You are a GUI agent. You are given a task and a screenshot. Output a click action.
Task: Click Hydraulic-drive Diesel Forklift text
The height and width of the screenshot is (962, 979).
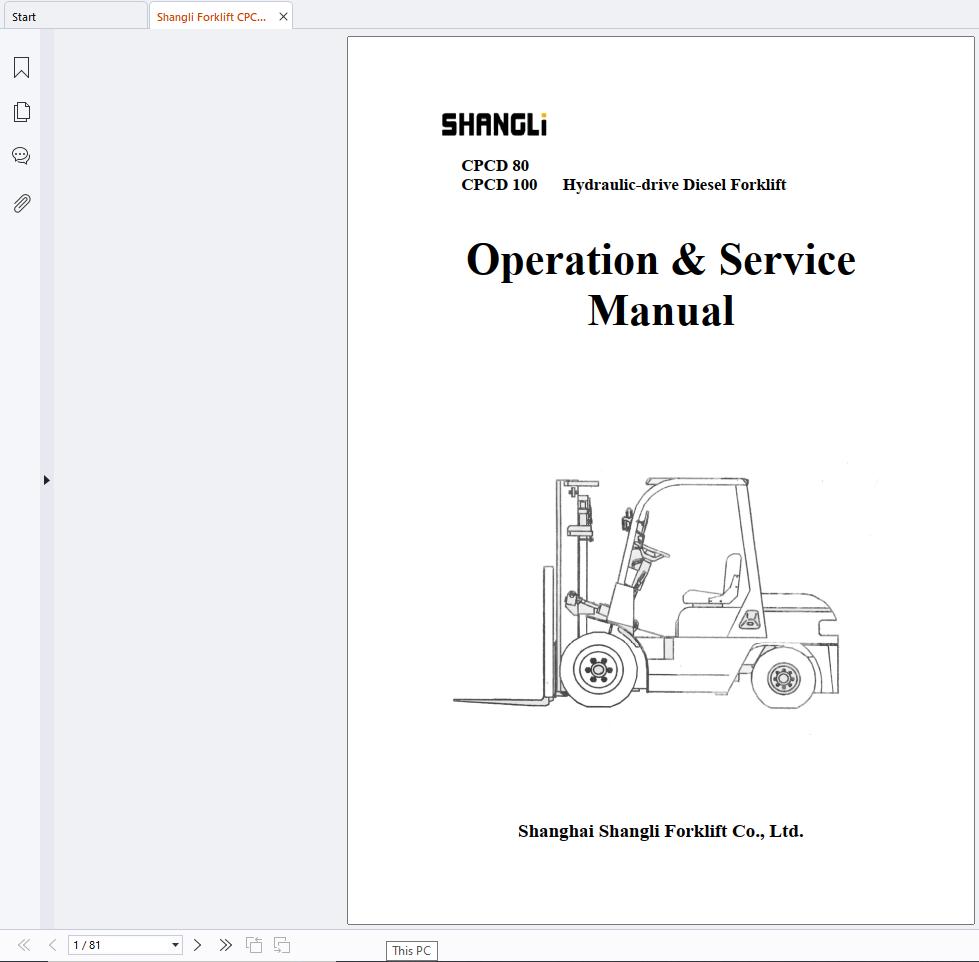[674, 185]
